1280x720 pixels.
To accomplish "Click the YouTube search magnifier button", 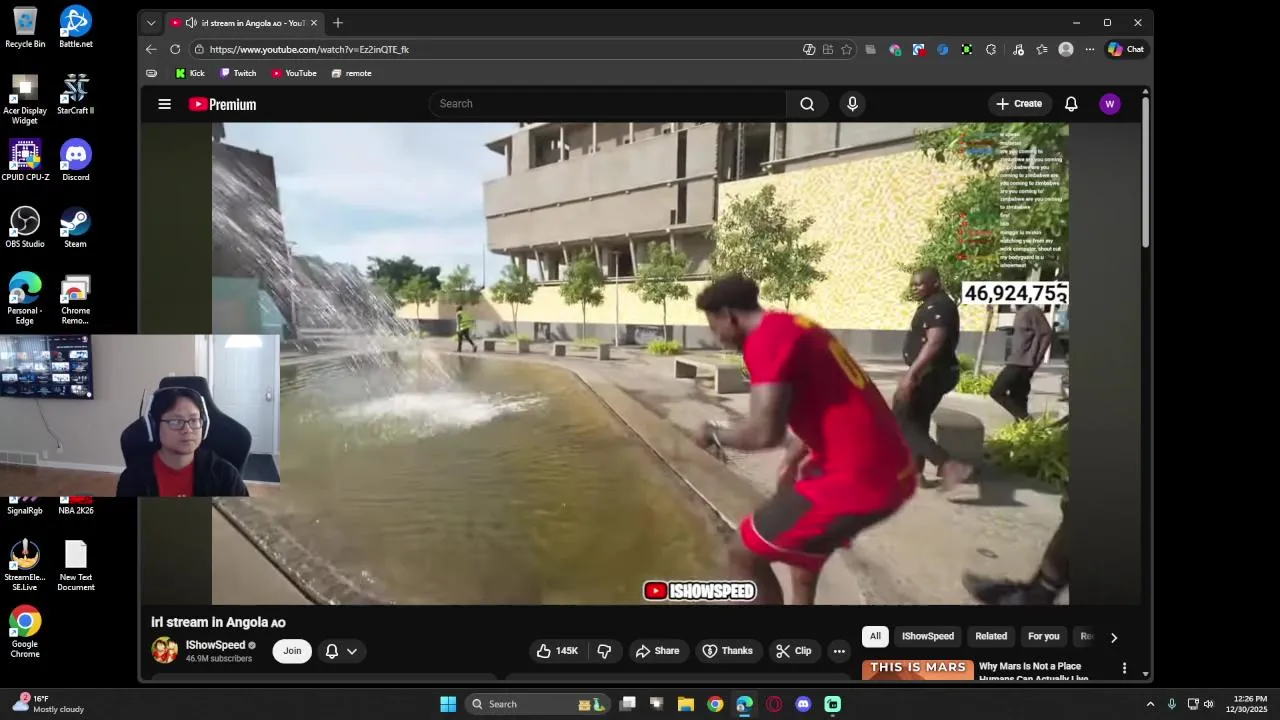I will pos(807,104).
